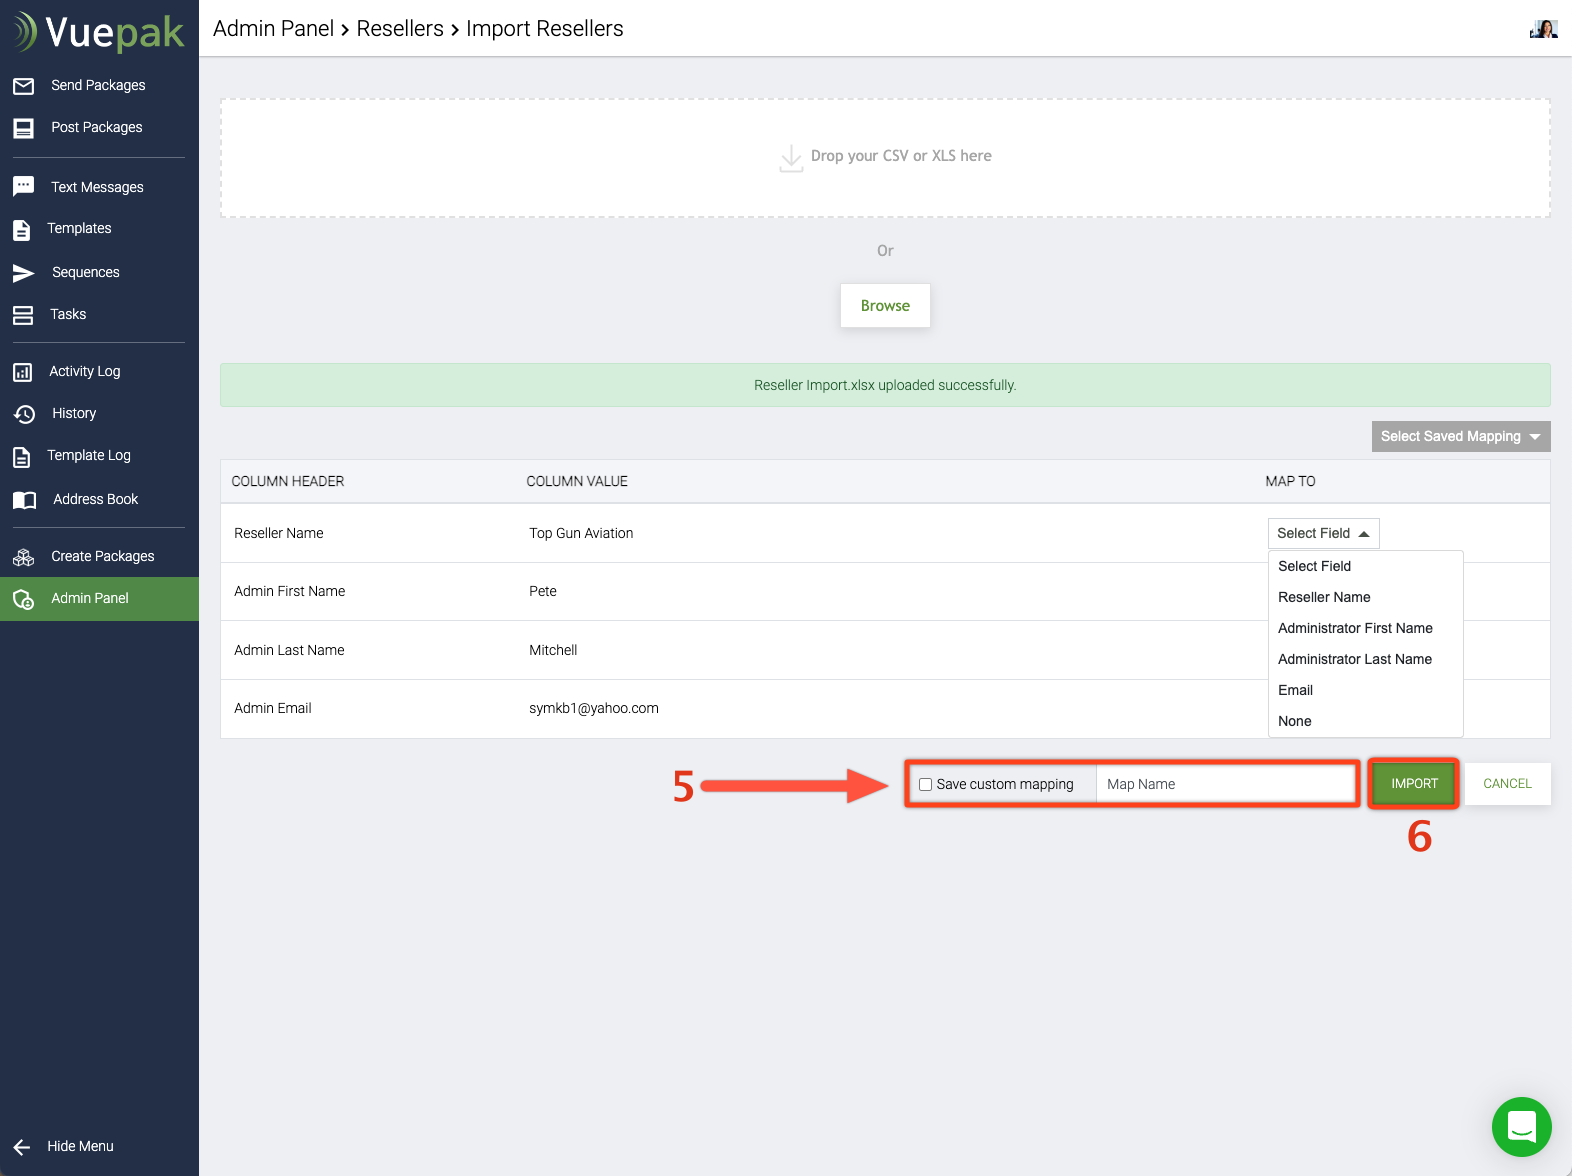Click the CSV or XLS drop zone
1572x1176 pixels.
click(885, 158)
